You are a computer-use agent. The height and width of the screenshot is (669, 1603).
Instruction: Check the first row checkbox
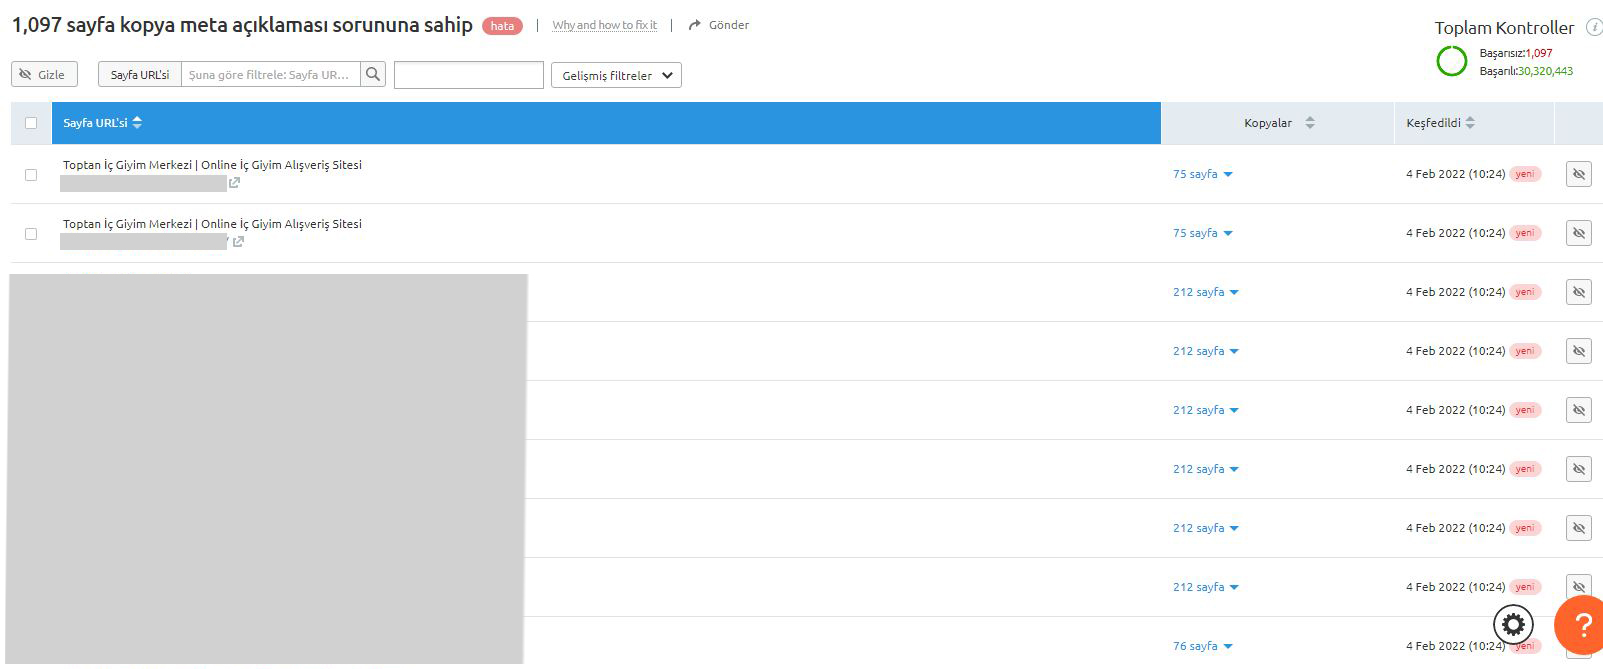31,174
